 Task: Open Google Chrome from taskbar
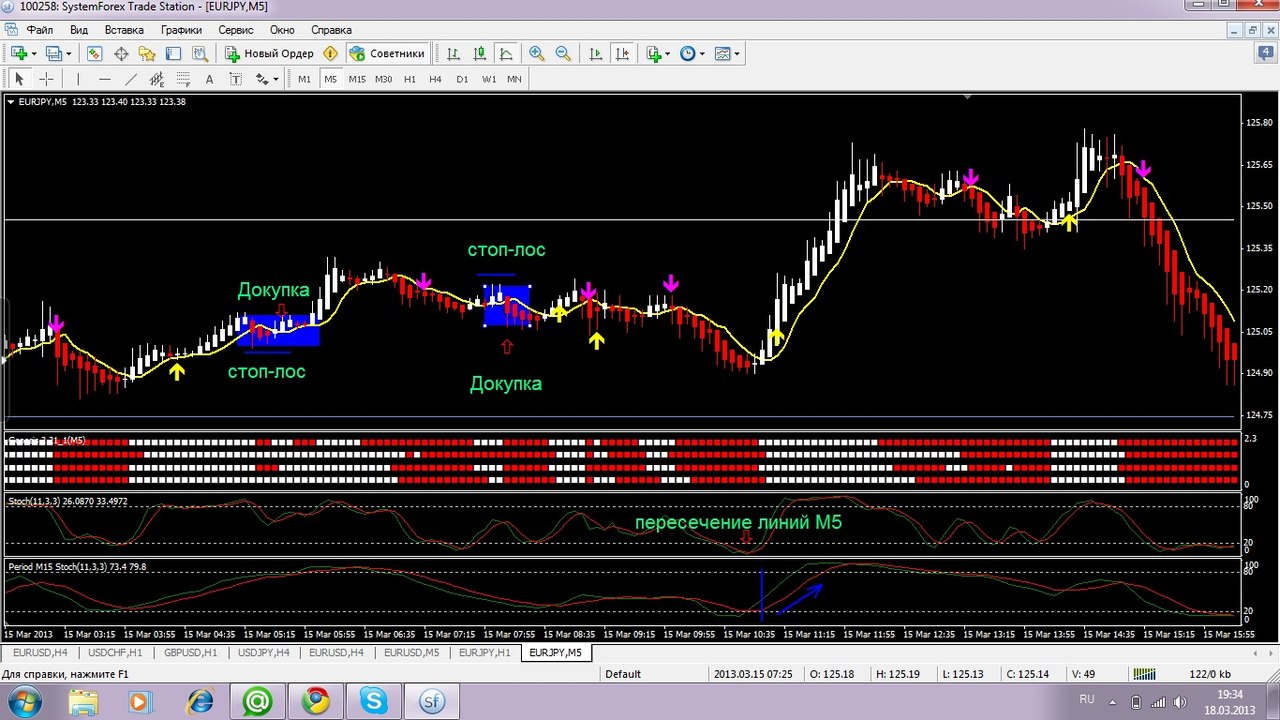(316, 702)
